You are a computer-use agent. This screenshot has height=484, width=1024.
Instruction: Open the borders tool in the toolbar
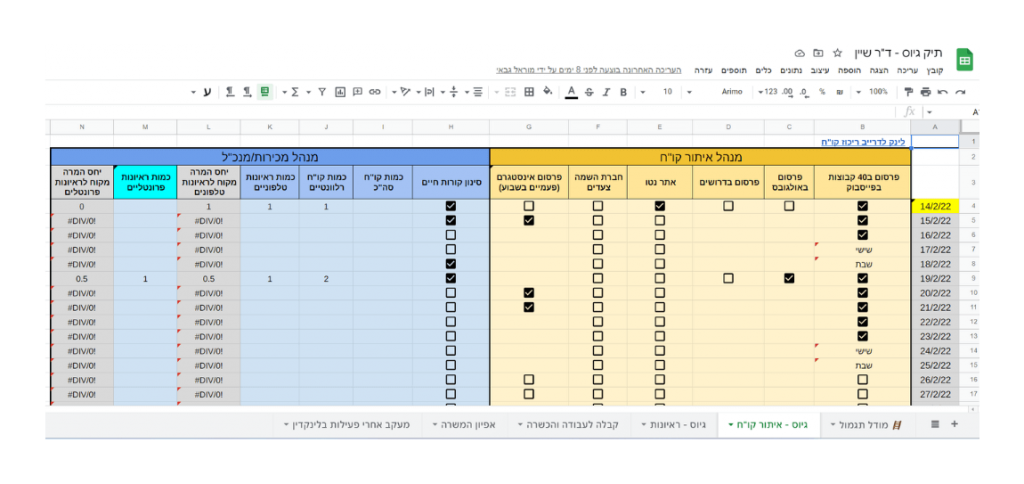tap(528, 92)
